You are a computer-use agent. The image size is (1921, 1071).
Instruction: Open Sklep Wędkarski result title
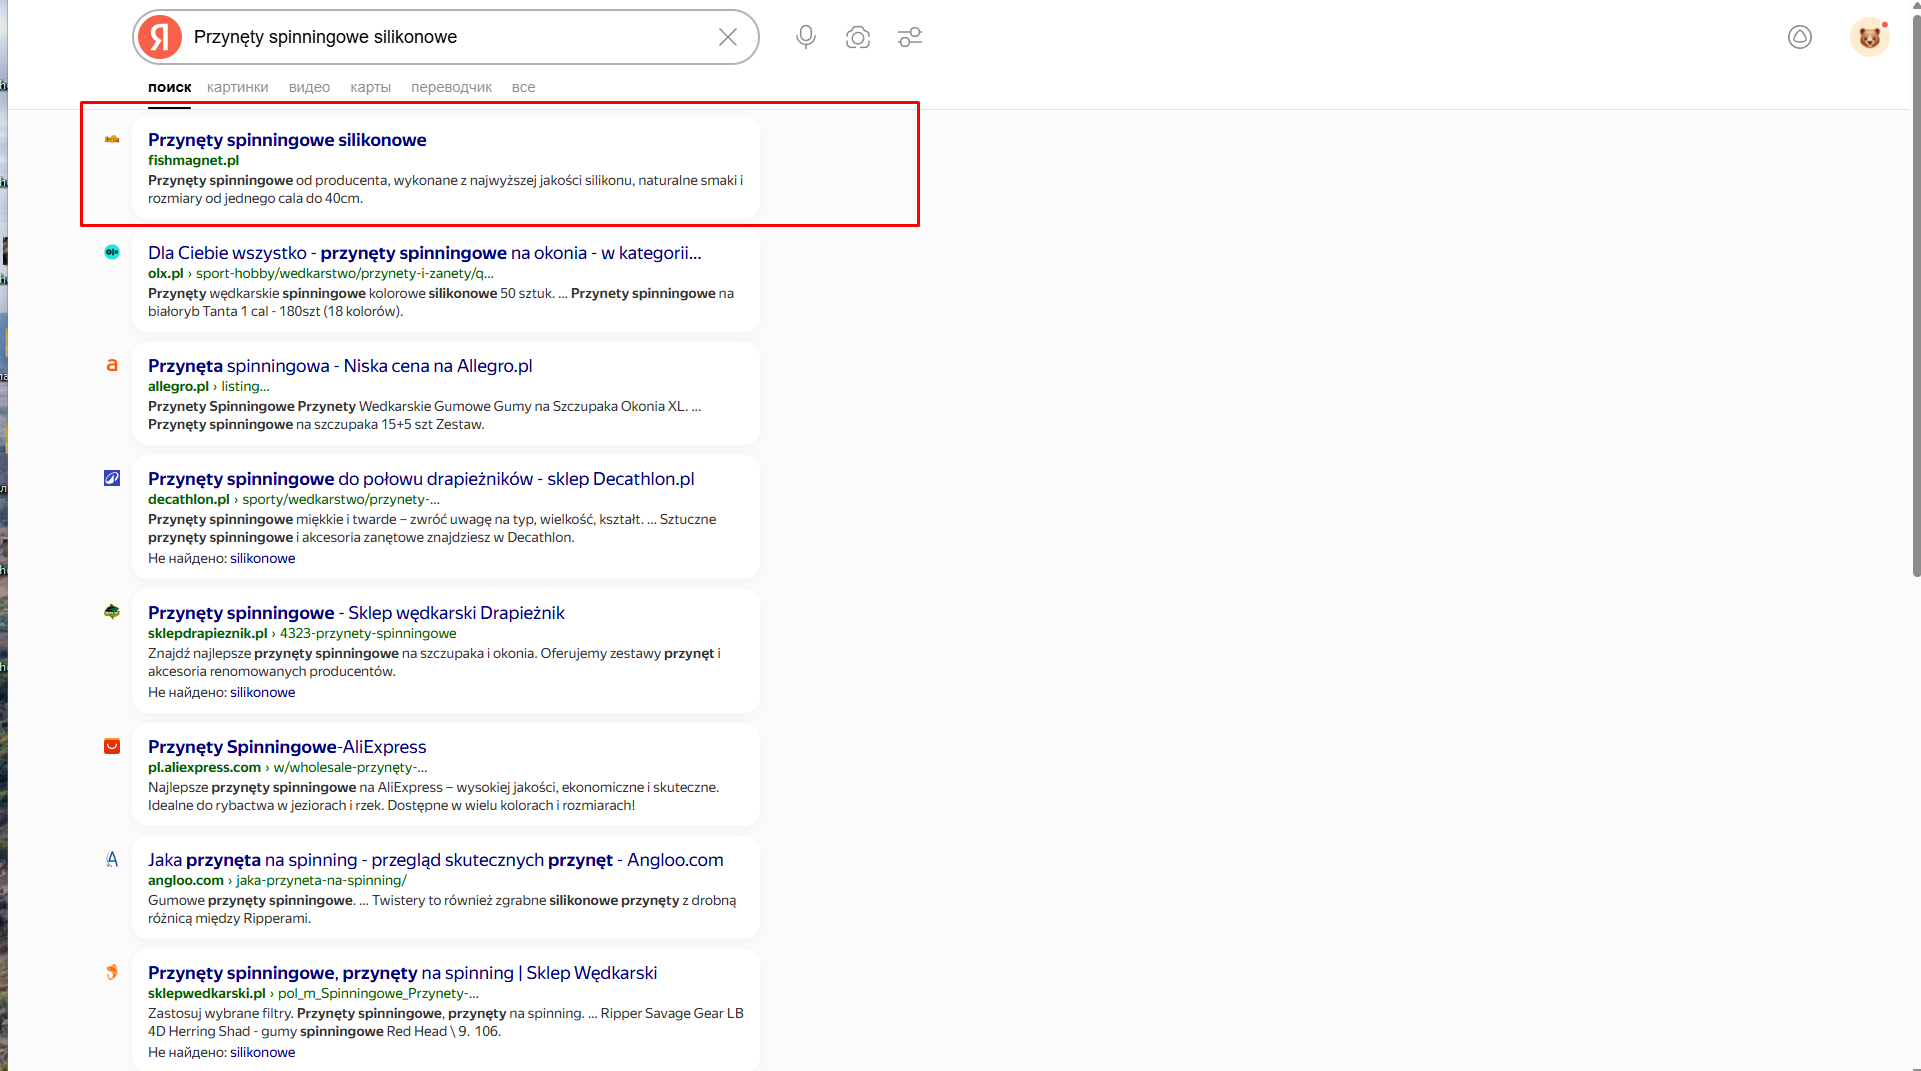[402, 973]
